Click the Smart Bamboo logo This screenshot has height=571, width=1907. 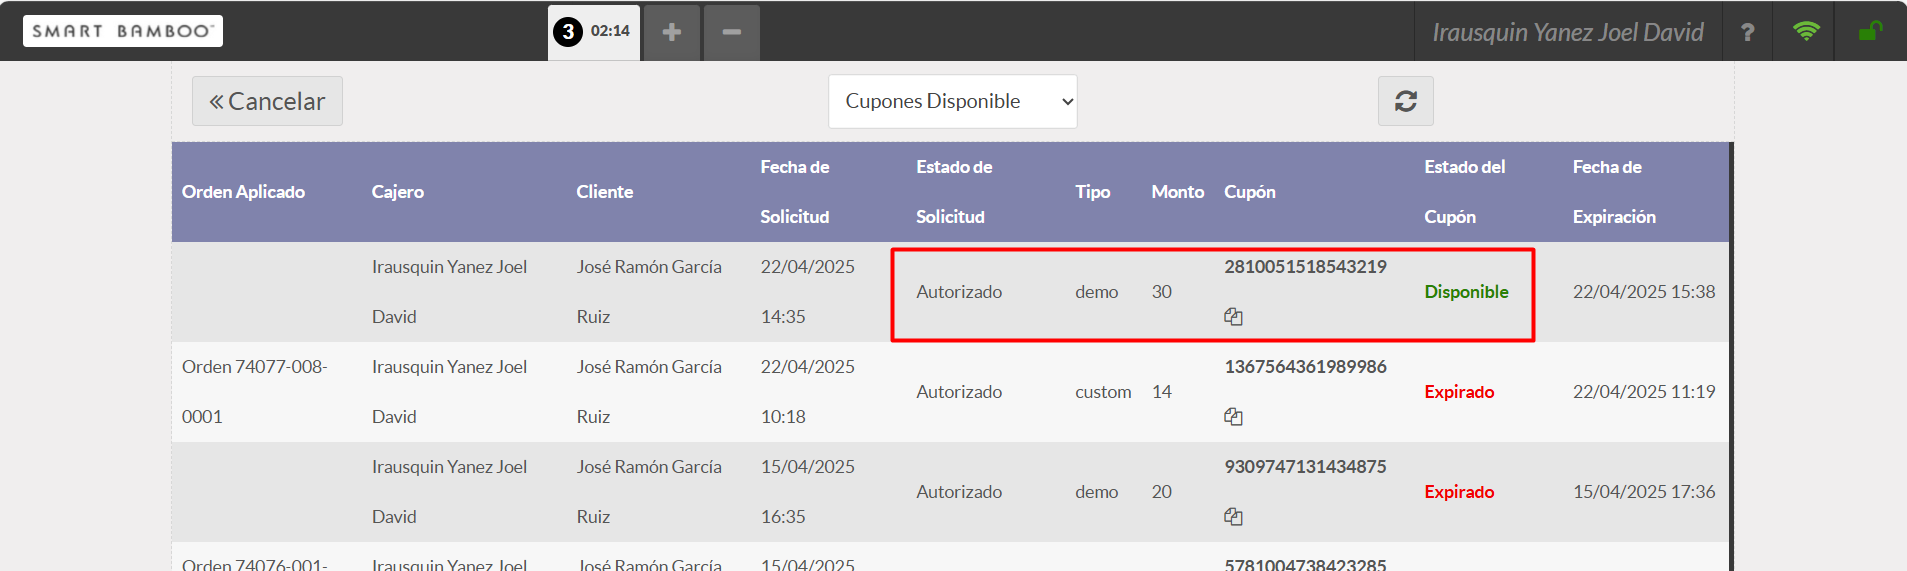click(123, 31)
